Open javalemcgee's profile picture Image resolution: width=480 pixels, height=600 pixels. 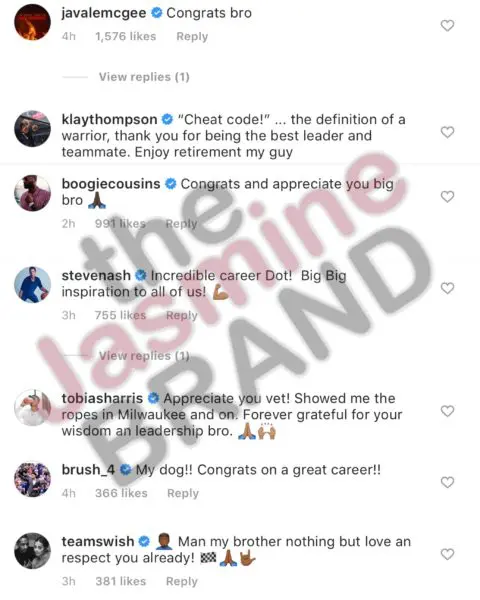click(32, 22)
